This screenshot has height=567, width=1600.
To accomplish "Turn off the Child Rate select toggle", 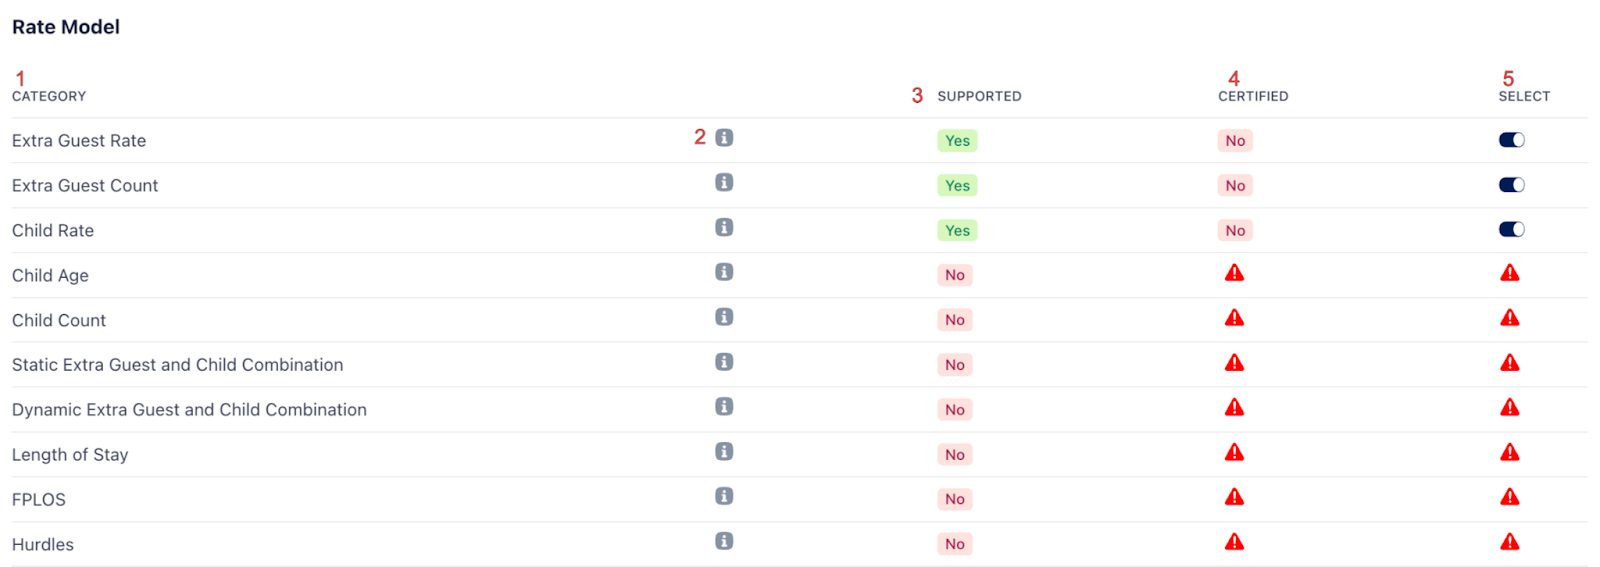I will tap(1511, 230).
